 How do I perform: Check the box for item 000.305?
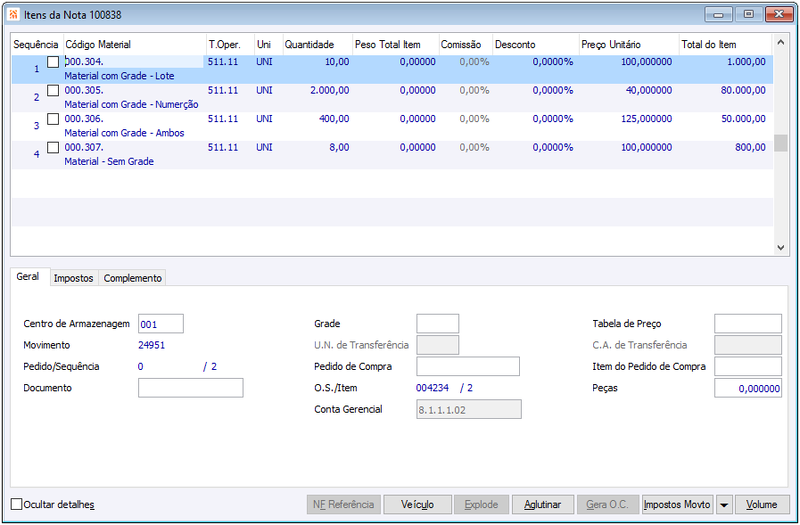(x=53, y=91)
